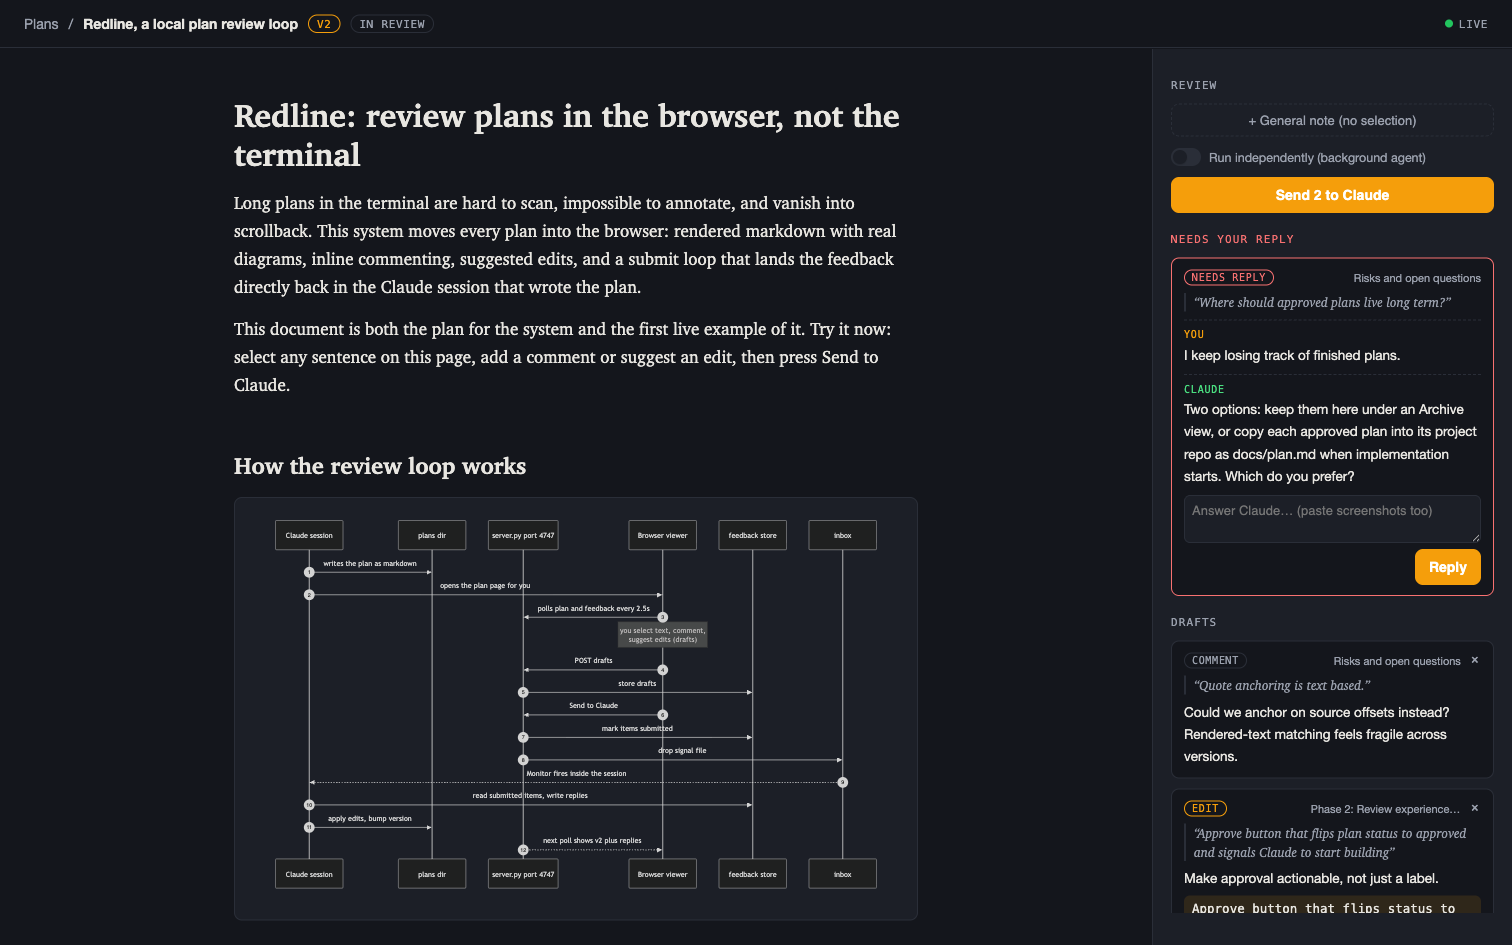Click step 5 marker at 'store drafts'
The height and width of the screenshot is (945, 1512).
[523, 692]
